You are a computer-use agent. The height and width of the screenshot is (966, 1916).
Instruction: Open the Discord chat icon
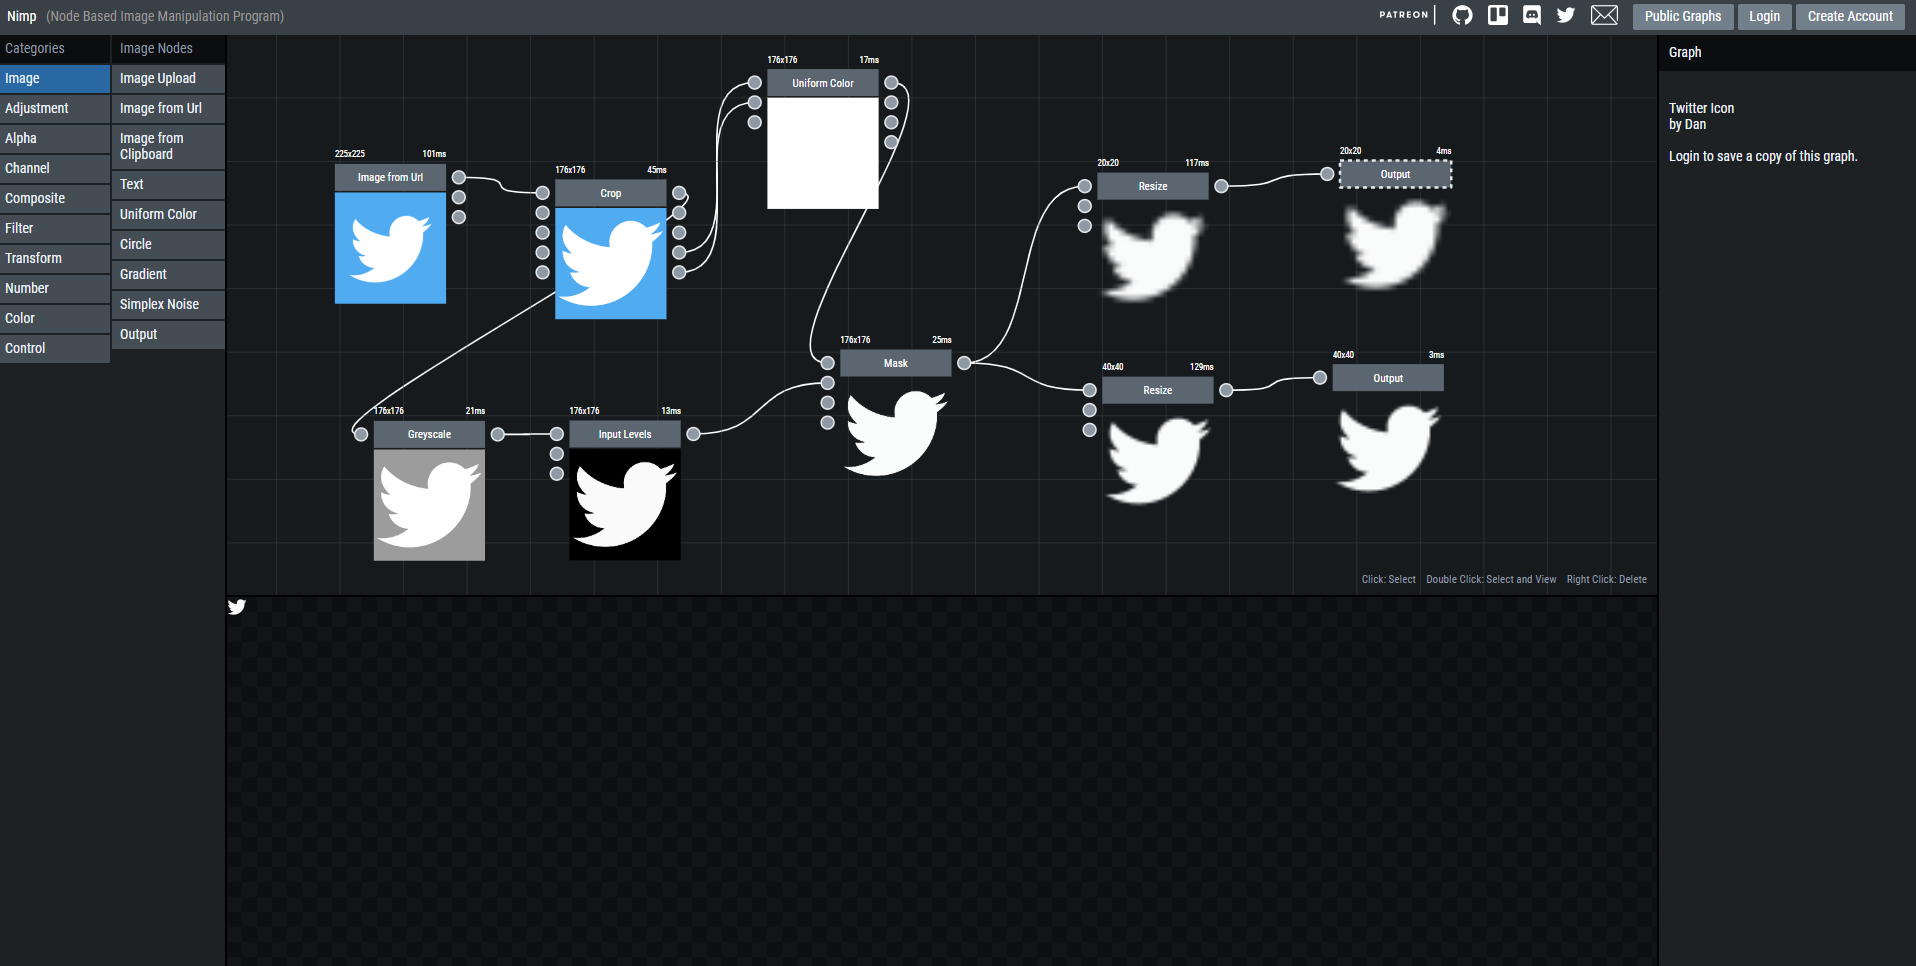pos(1532,15)
